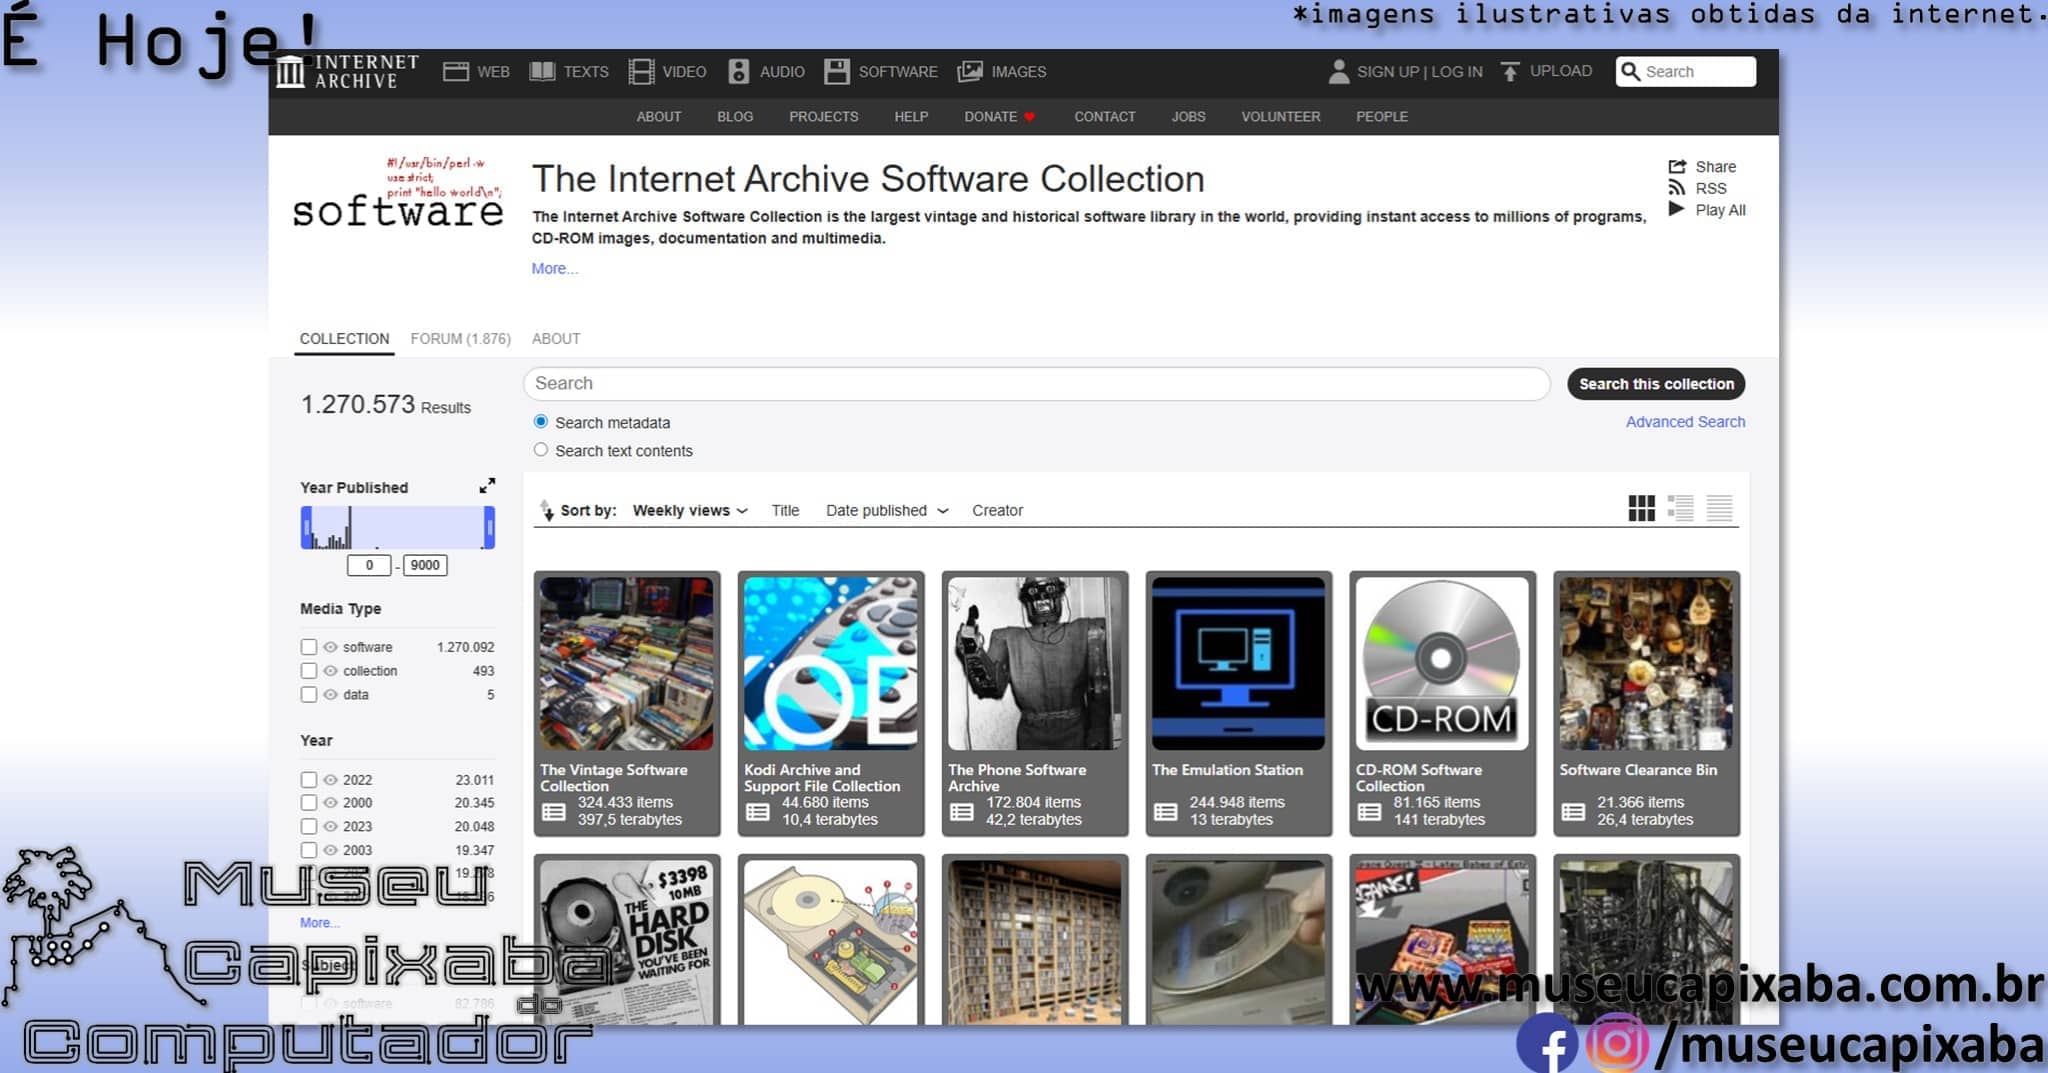This screenshot has width=2048, height=1073.
Task: Open the Blog menu item
Action: pyautogui.click(x=734, y=117)
